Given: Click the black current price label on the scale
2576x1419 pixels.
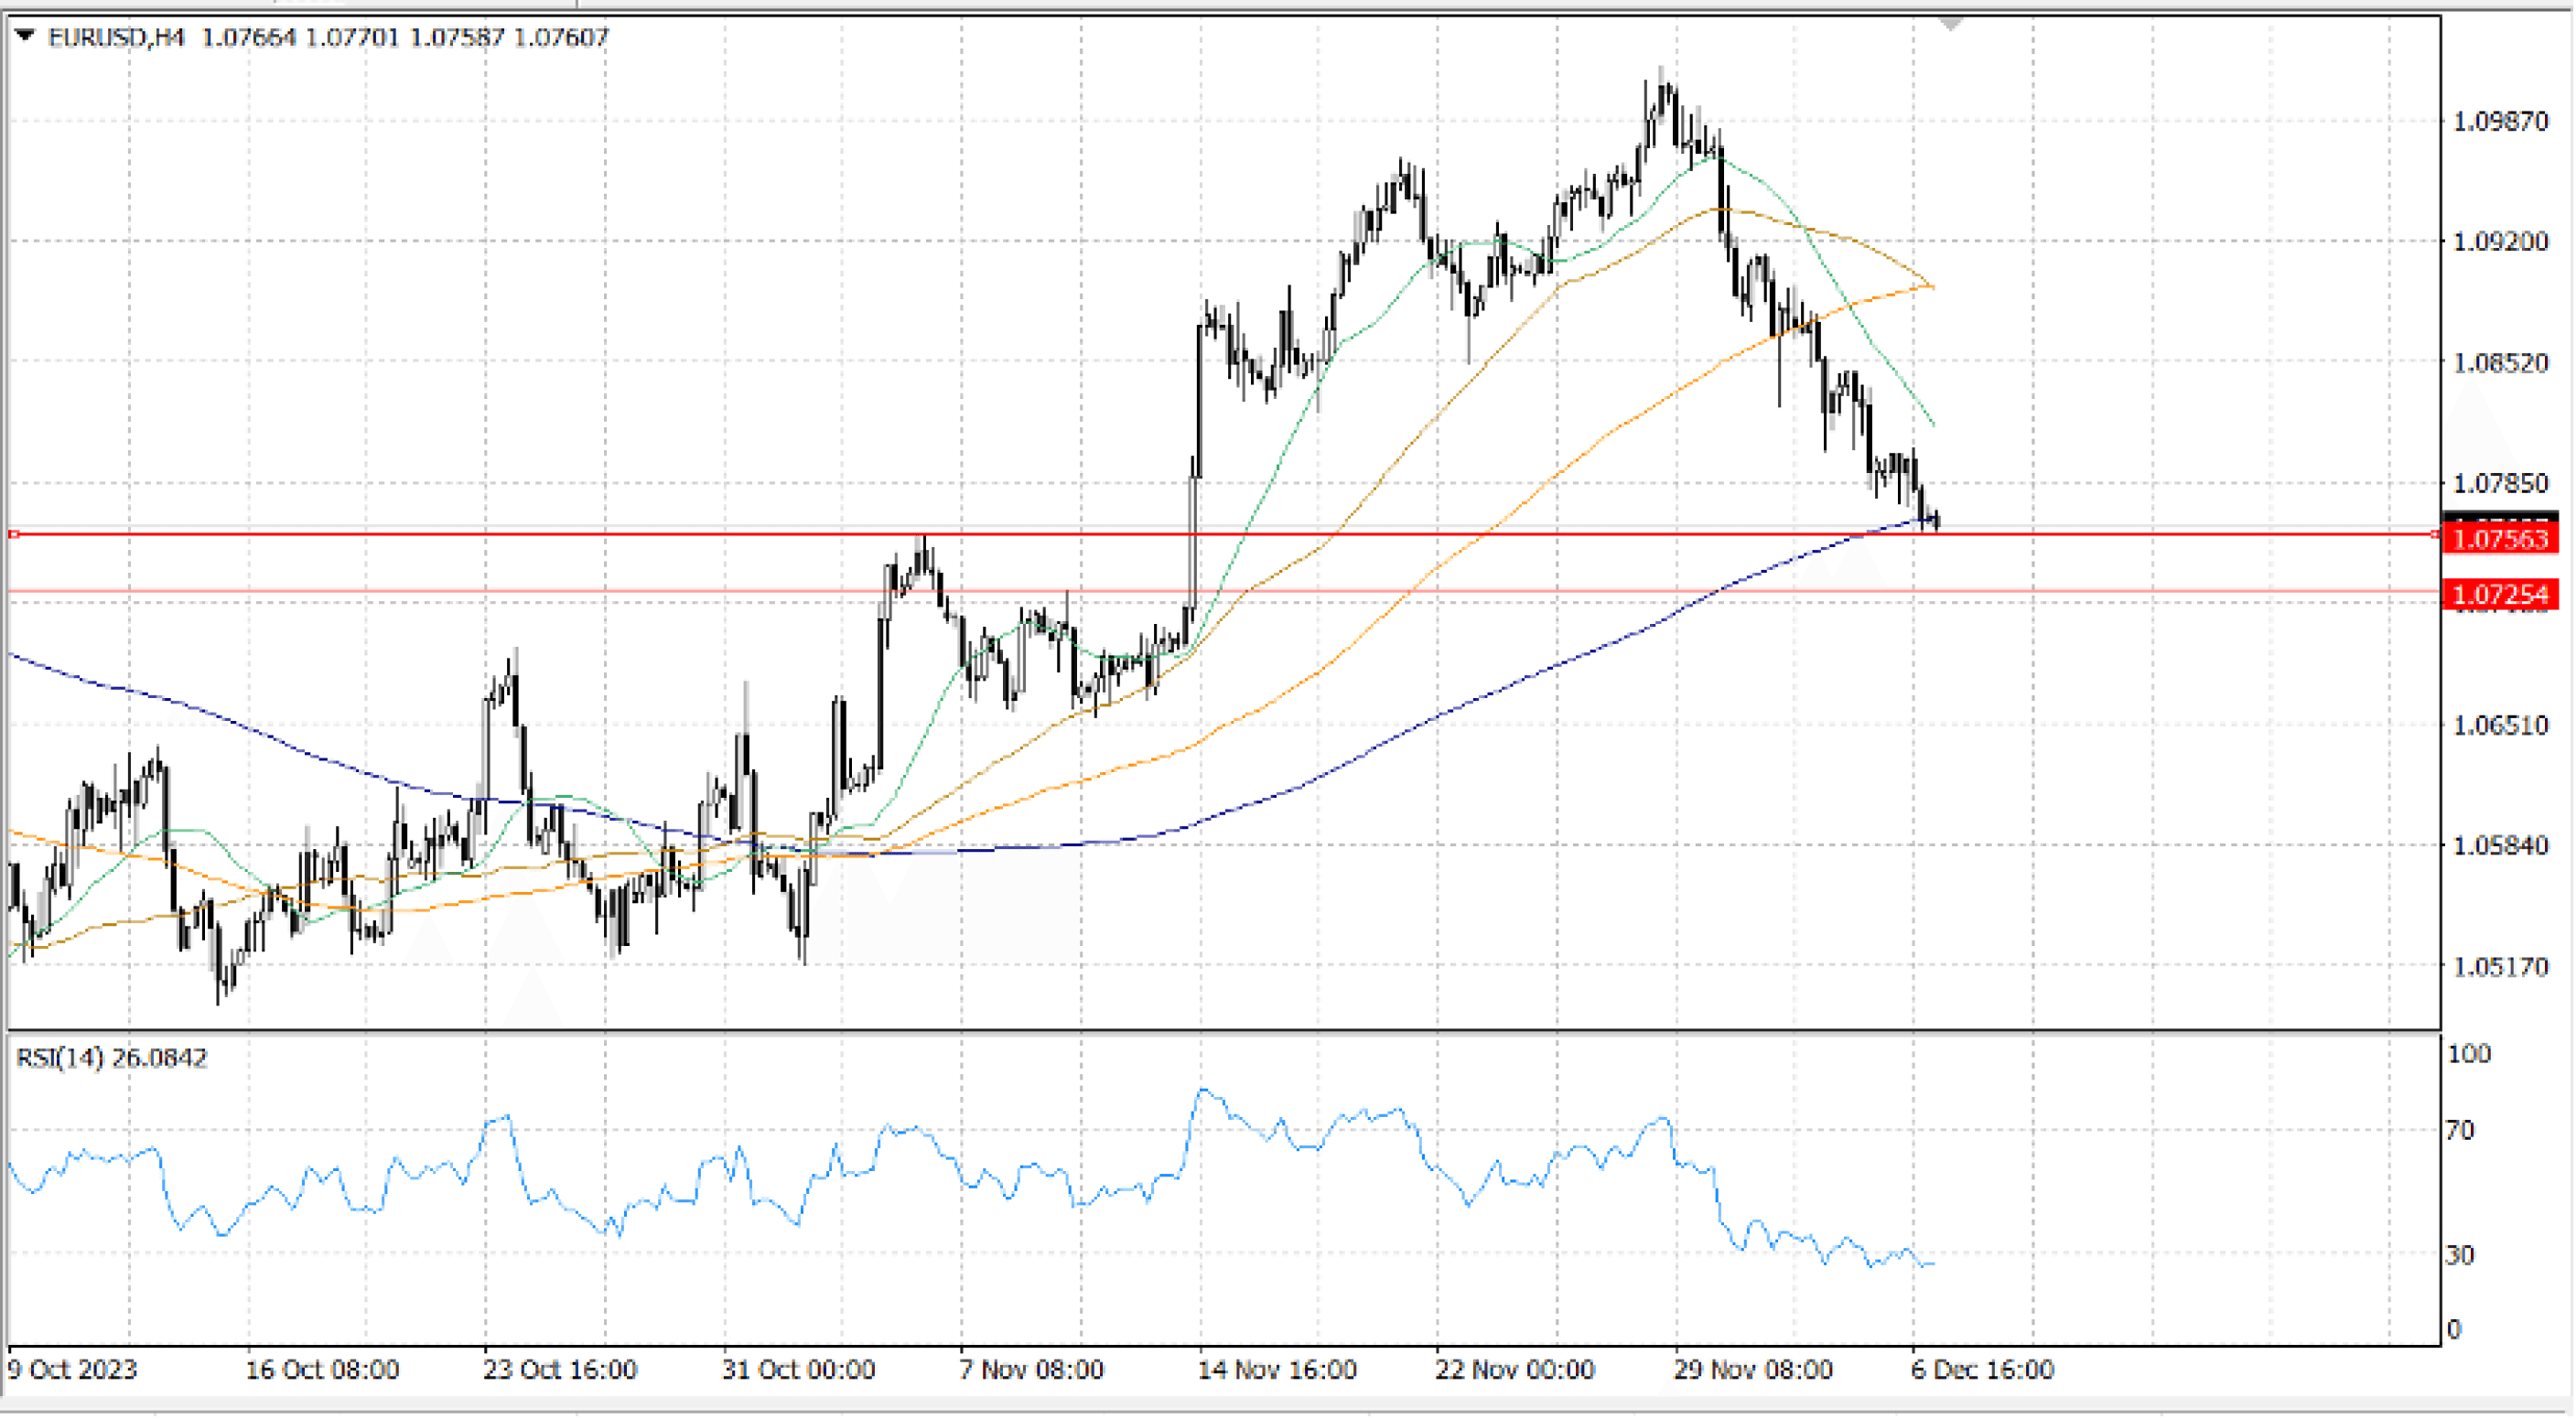Looking at the screenshot, I should pyautogui.click(x=2500, y=517).
